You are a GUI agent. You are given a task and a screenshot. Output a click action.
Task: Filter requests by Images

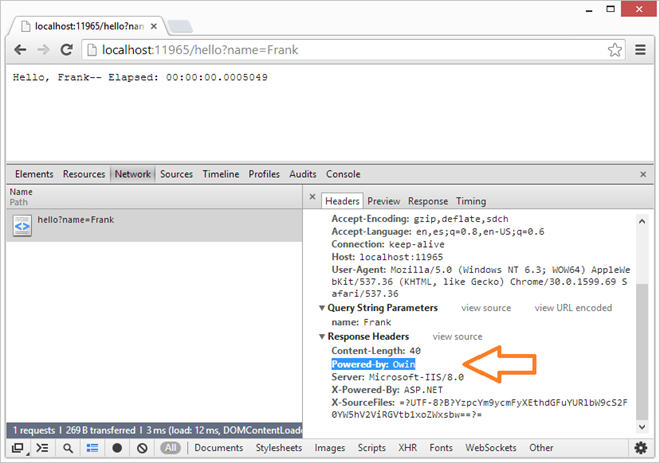(330, 448)
